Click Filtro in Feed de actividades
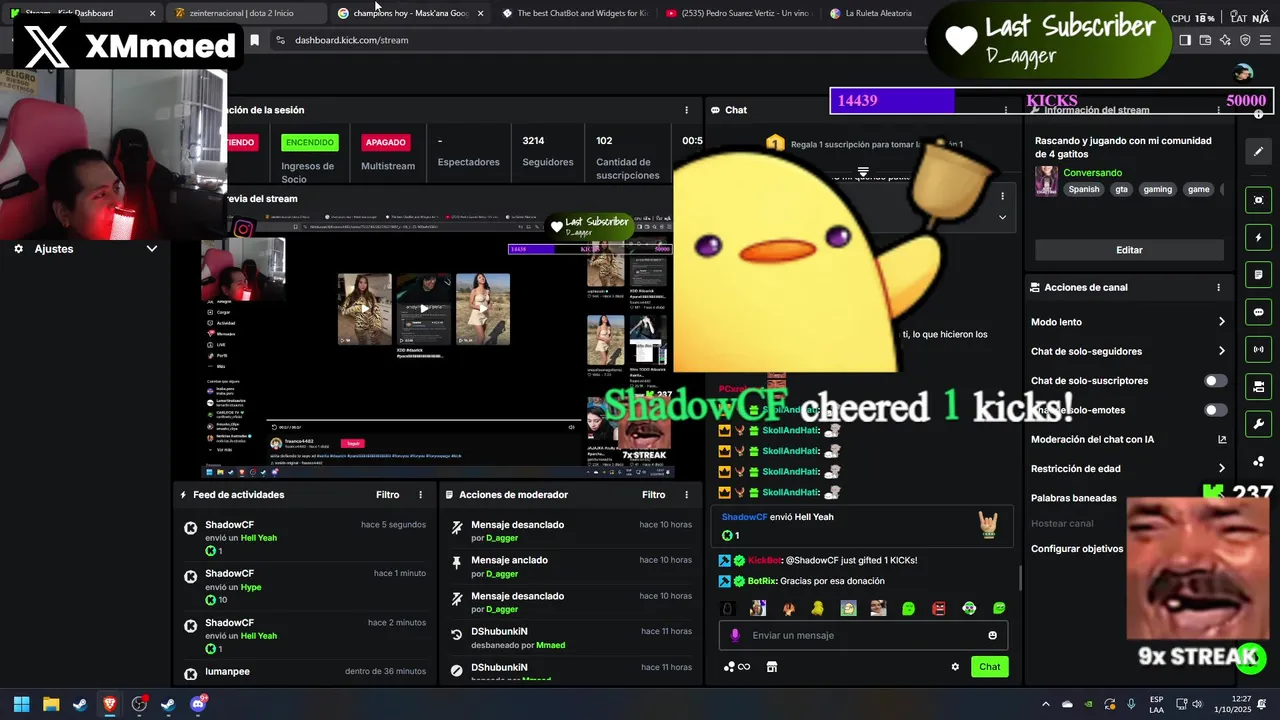The height and width of the screenshot is (720, 1280). pyautogui.click(x=387, y=495)
